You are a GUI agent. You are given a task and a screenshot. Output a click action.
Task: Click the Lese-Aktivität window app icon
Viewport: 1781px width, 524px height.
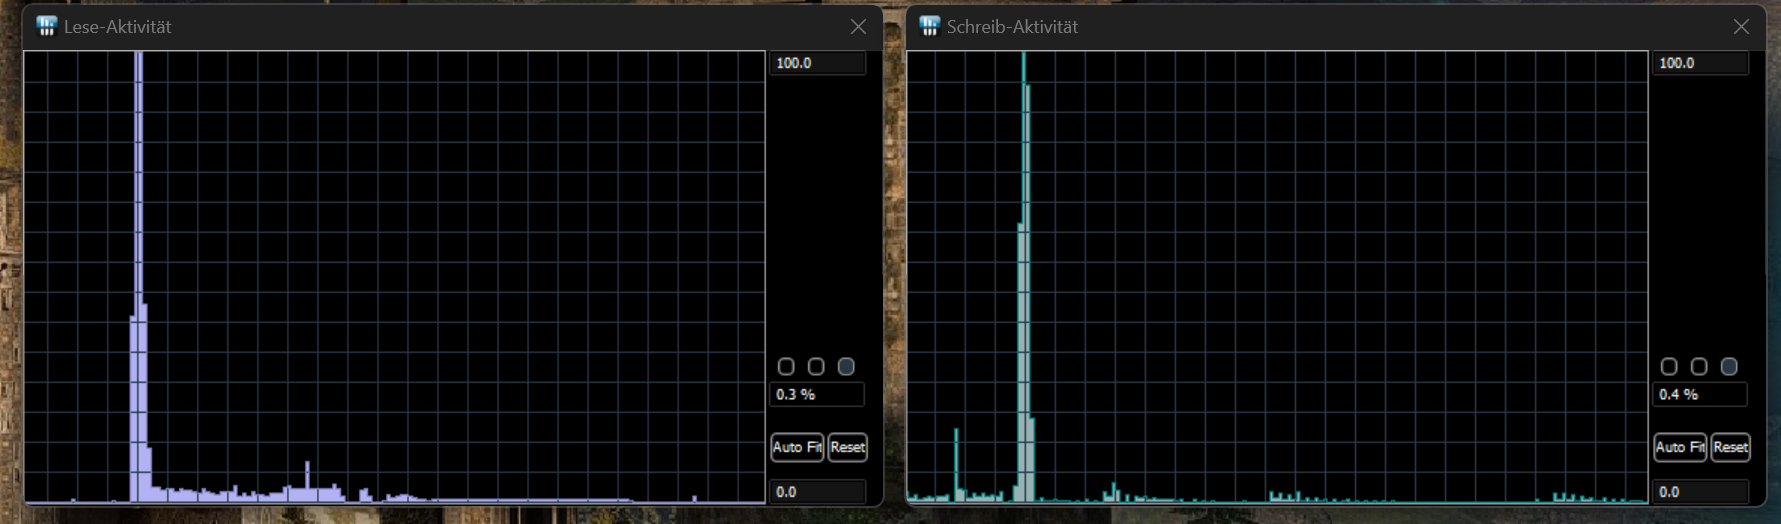click(x=46, y=26)
